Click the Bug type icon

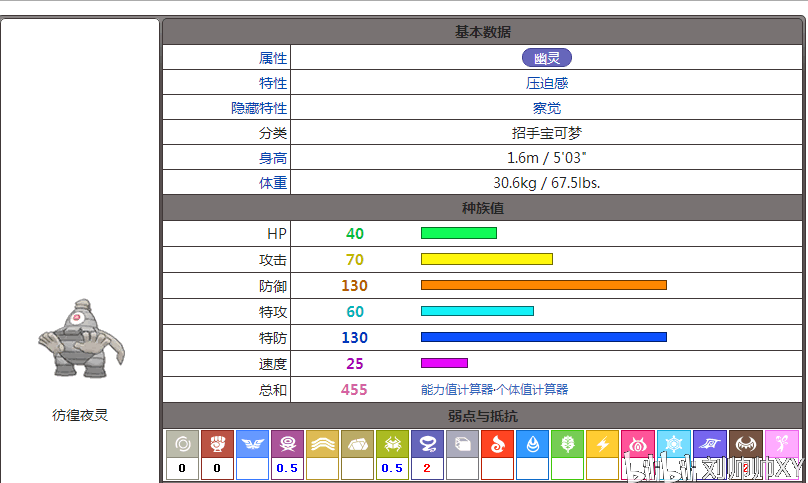[x=392, y=444]
